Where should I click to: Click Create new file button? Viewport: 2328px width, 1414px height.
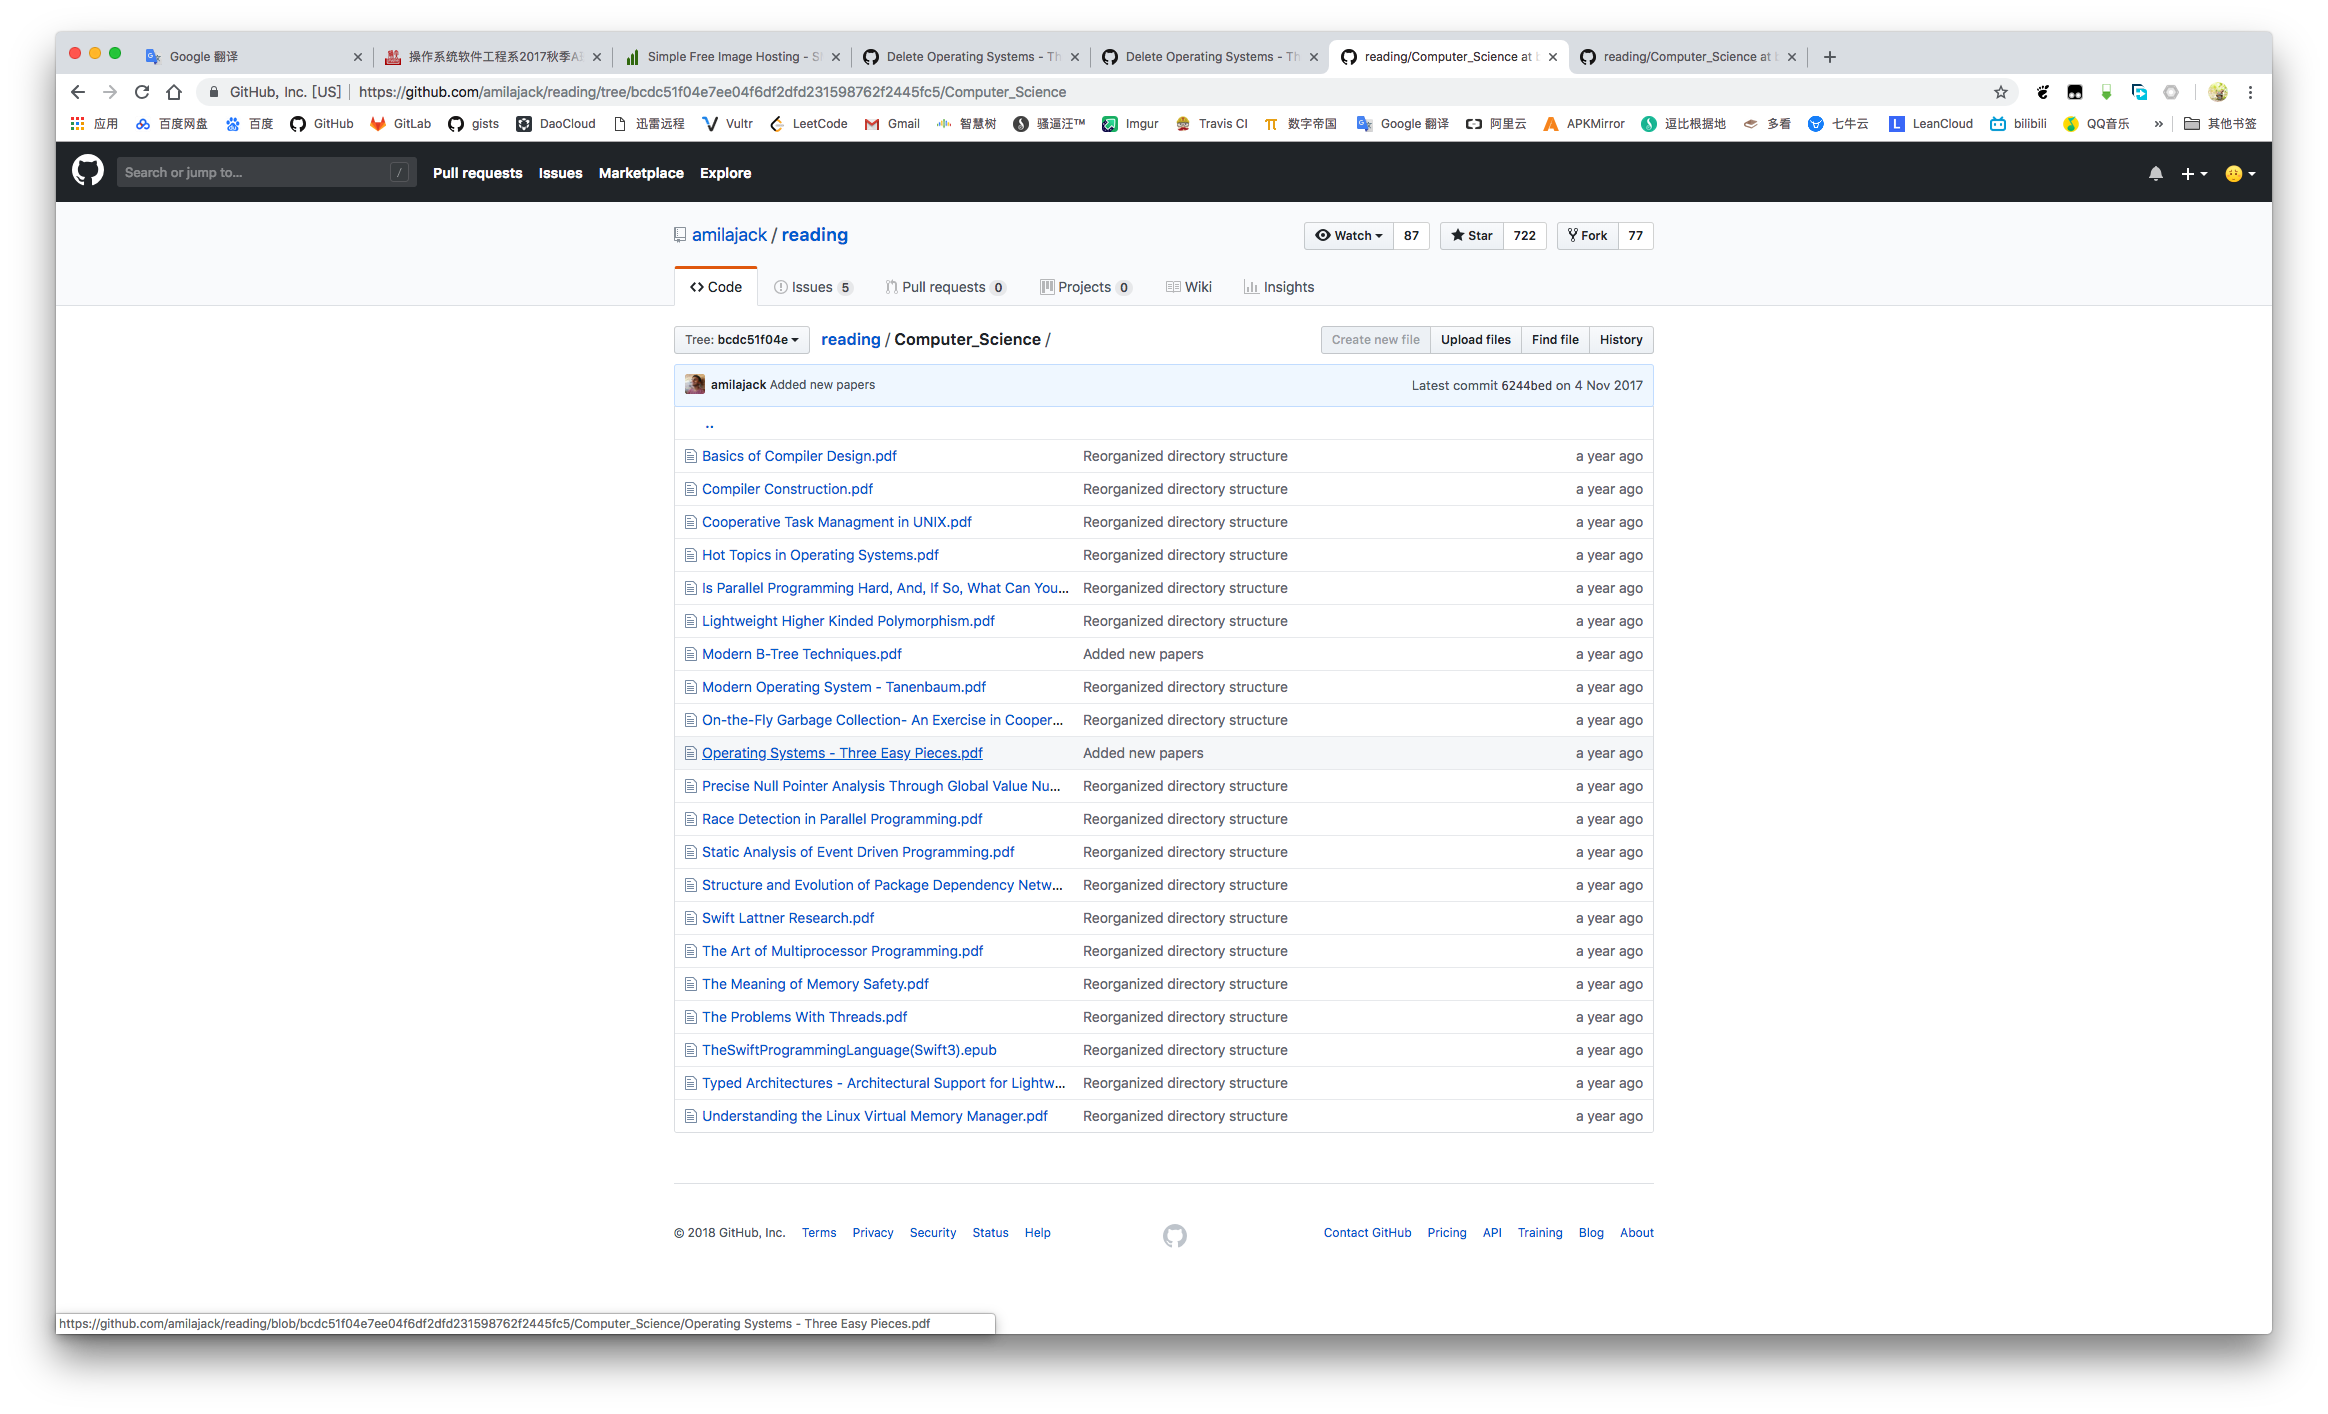pos(1375,340)
